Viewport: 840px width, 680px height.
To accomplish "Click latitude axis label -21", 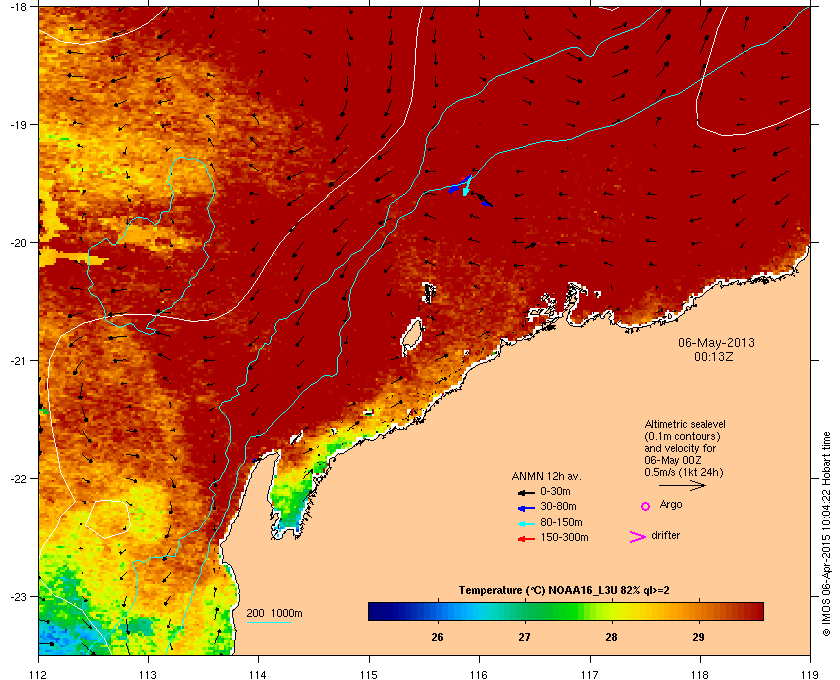I will [x=19, y=361].
